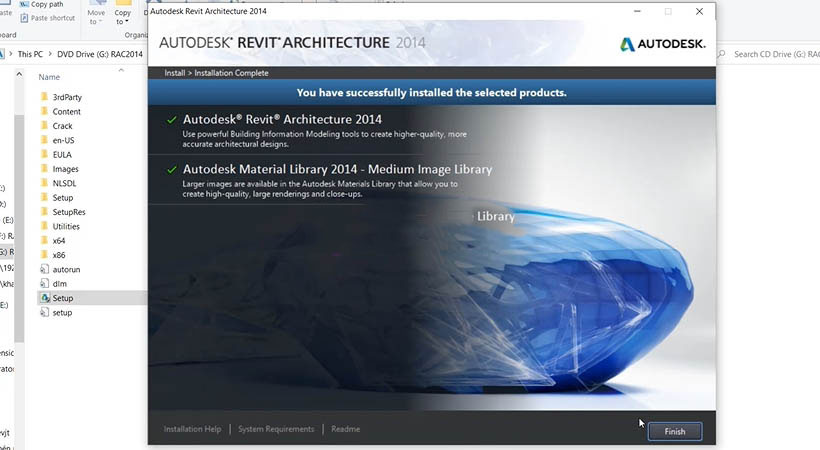Click the Finish button
The width and height of the screenshot is (820, 450).
click(x=674, y=431)
